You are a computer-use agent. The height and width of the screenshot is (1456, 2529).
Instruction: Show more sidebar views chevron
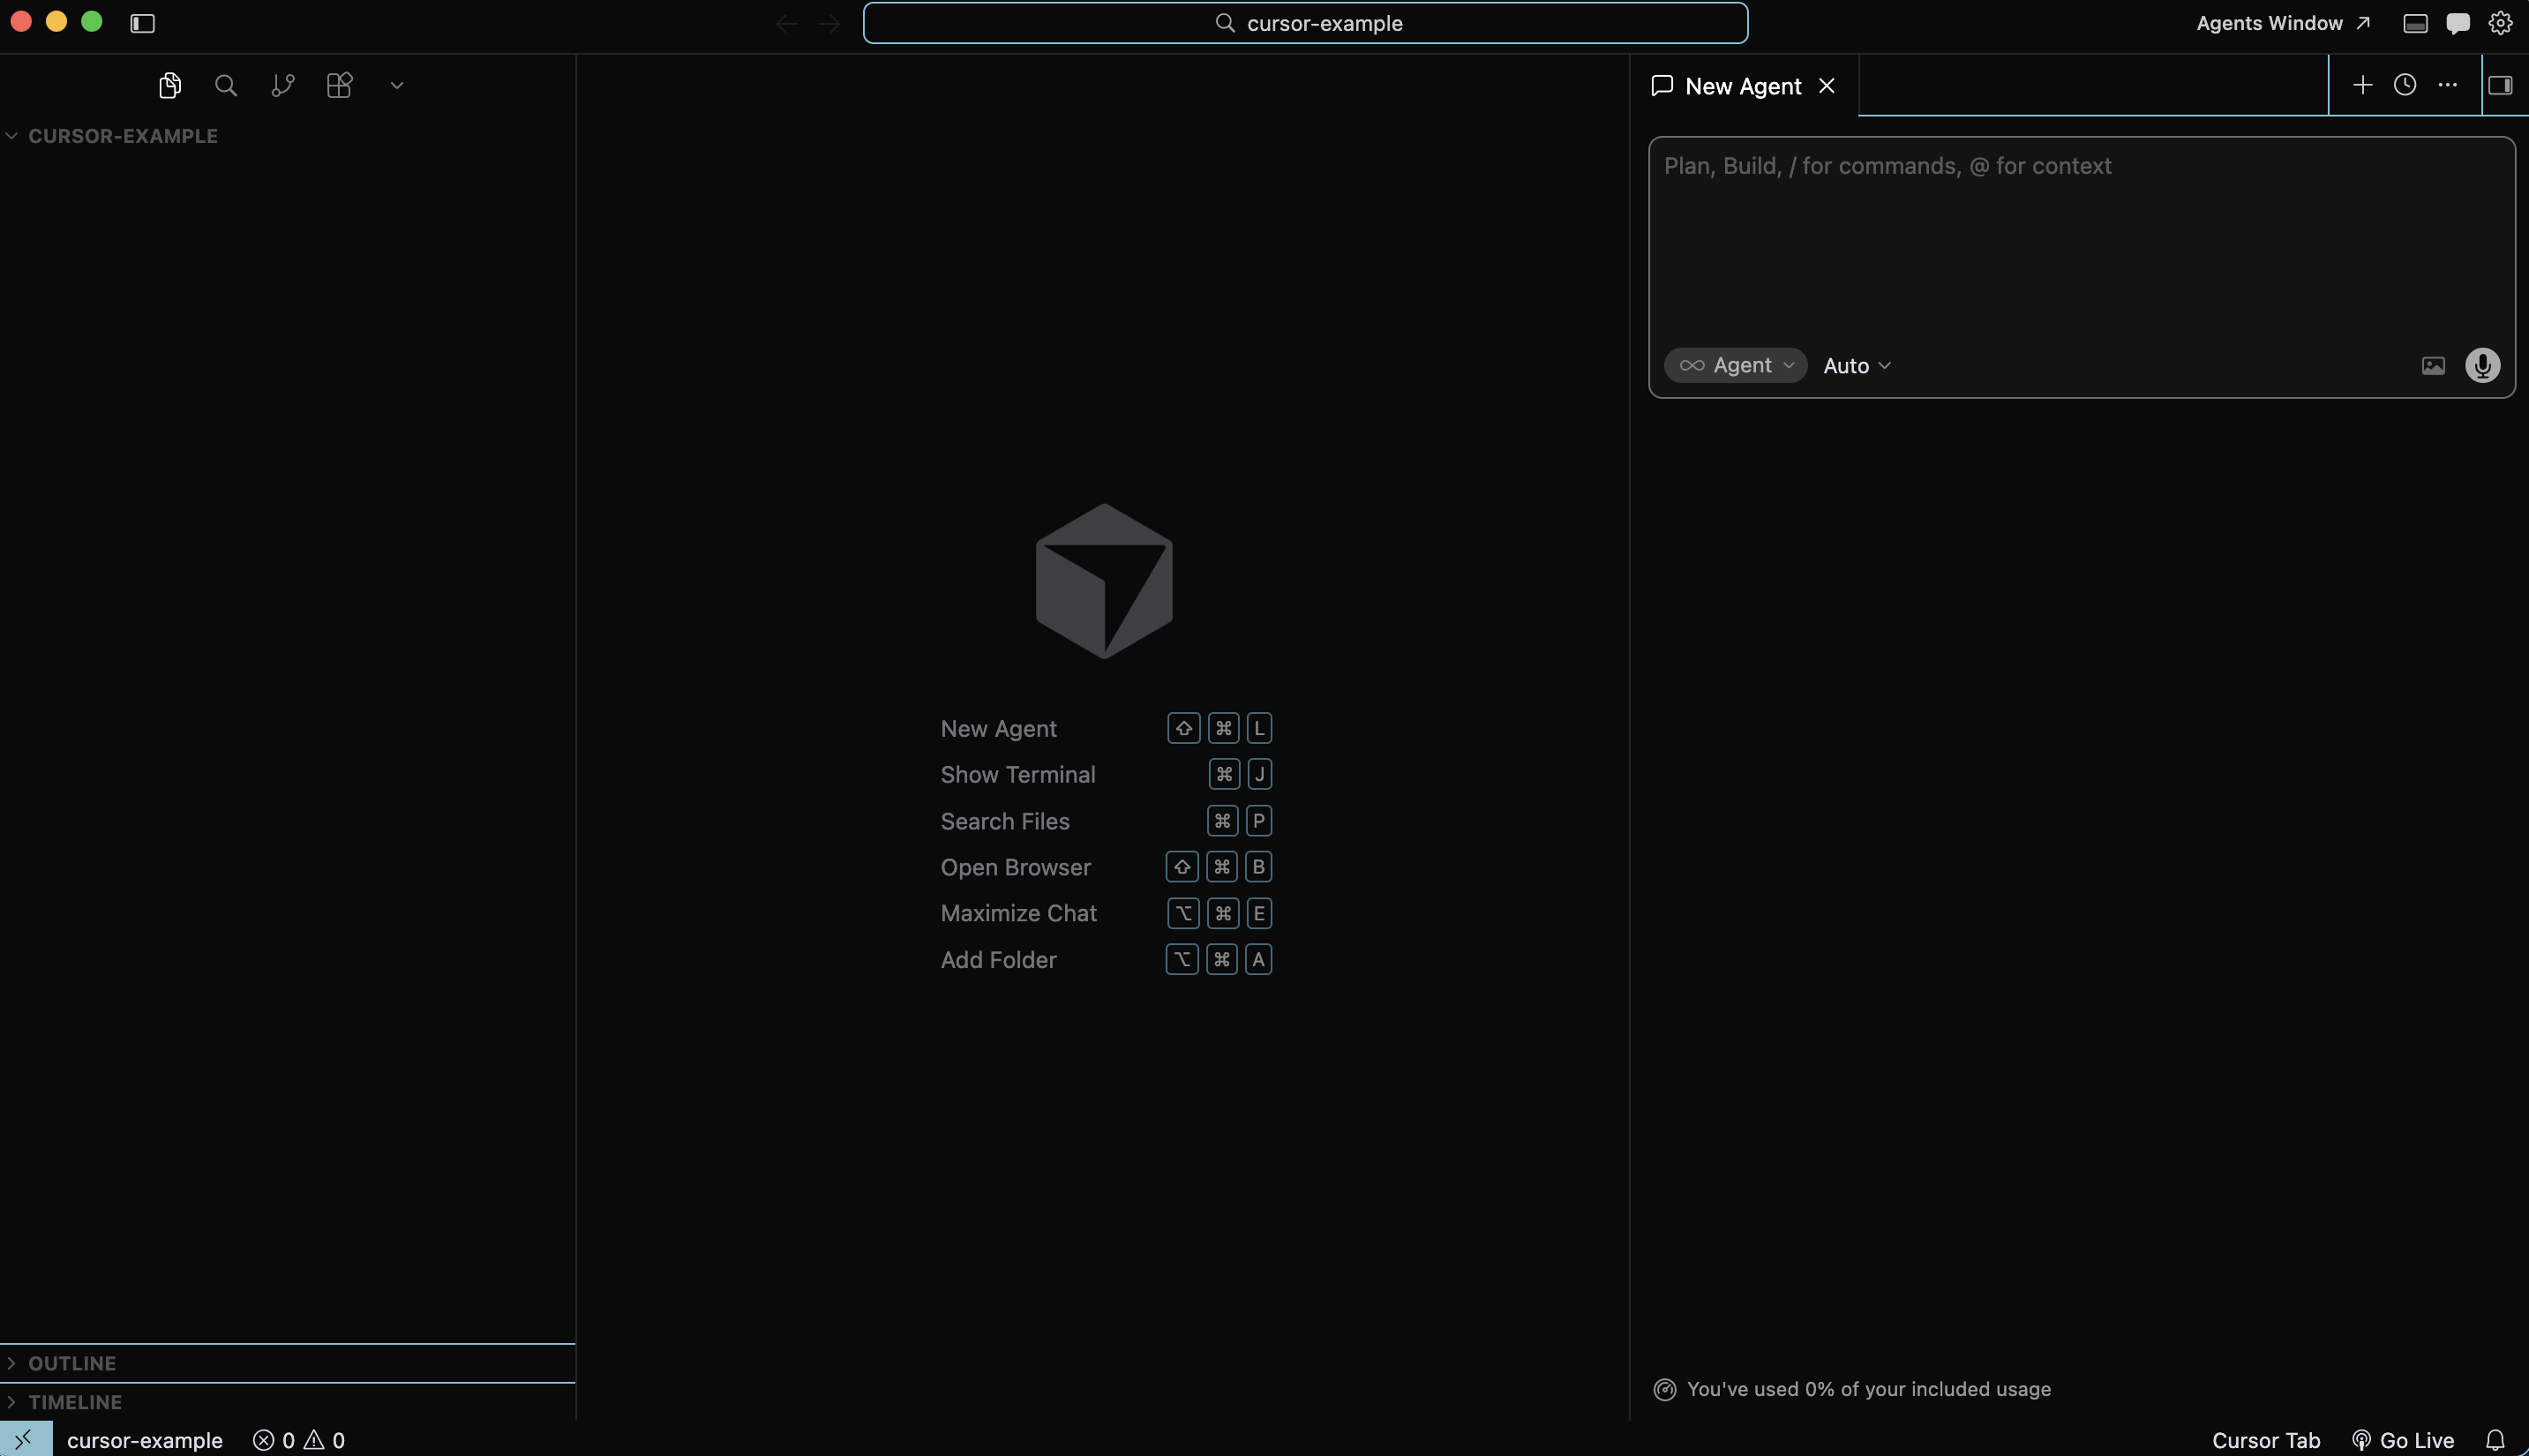click(x=397, y=86)
